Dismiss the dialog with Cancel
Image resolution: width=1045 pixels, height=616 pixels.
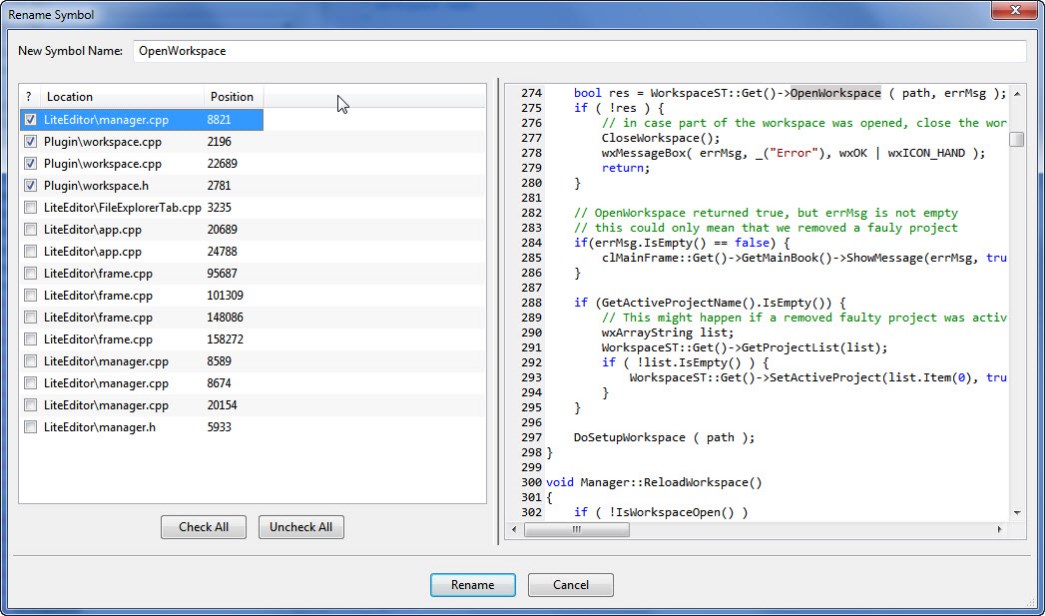(x=570, y=585)
